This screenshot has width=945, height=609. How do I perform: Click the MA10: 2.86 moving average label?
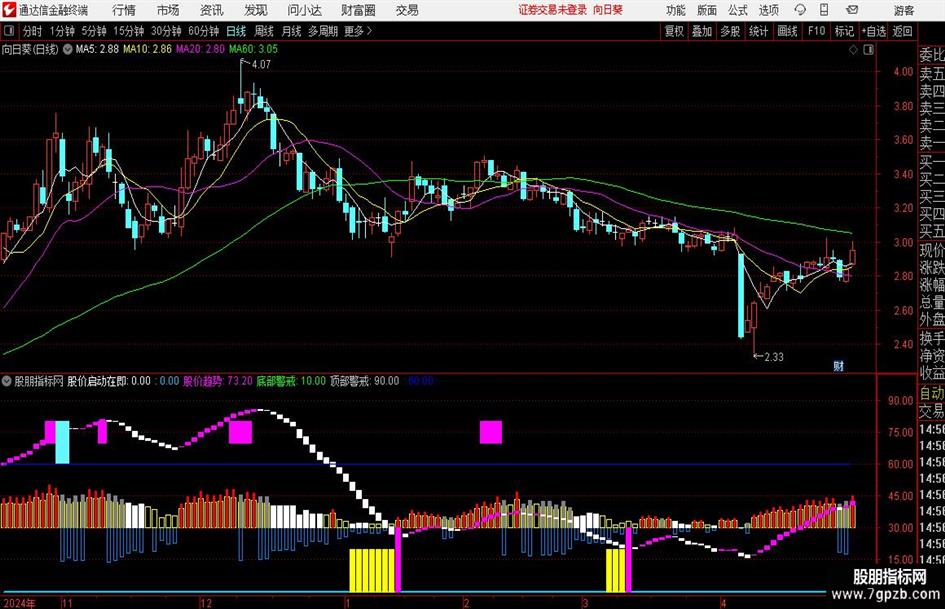point(148,49)
